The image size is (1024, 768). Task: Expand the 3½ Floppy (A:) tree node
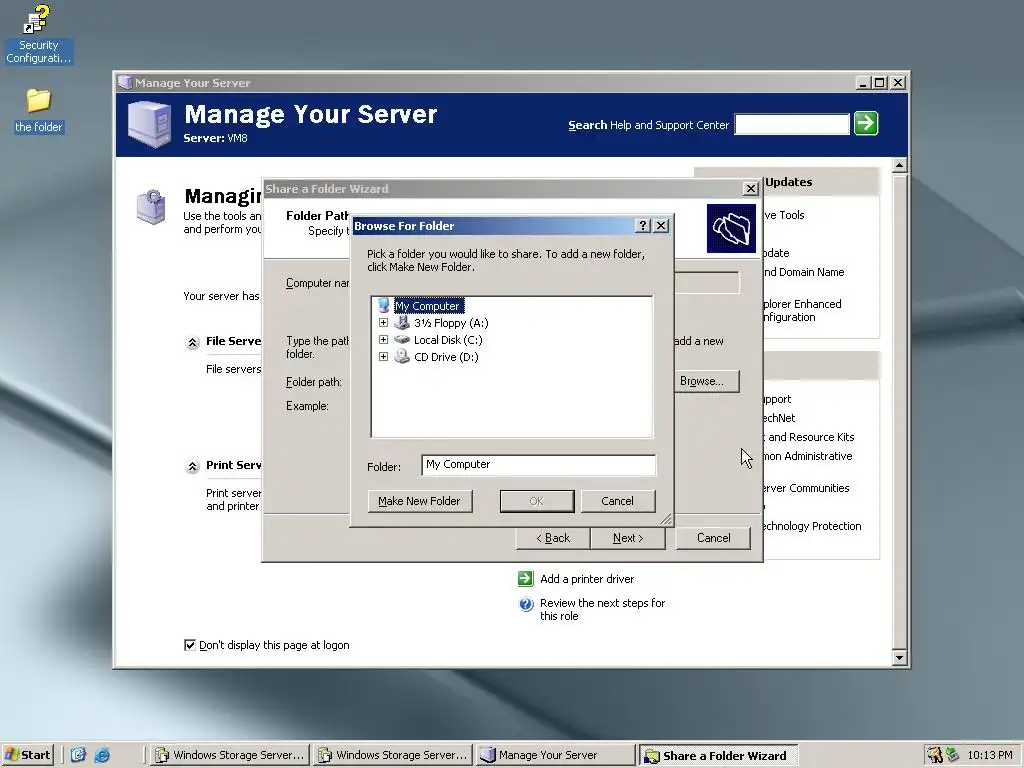(x=383, y=323)
